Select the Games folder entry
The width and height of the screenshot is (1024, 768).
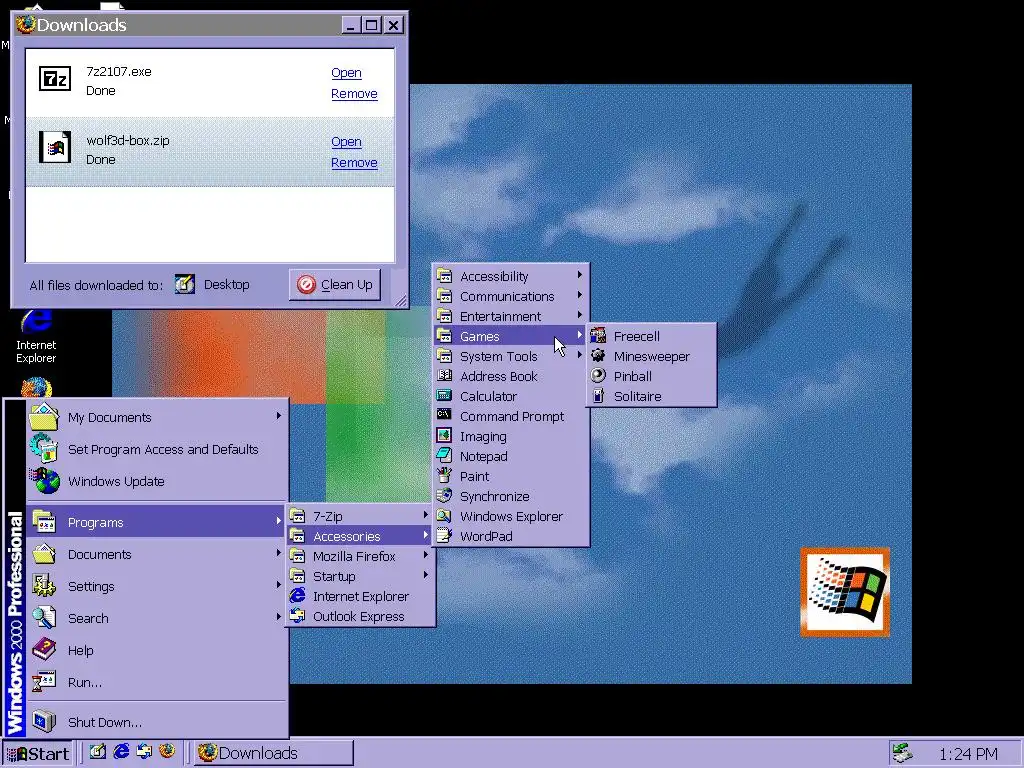(511, 336)
